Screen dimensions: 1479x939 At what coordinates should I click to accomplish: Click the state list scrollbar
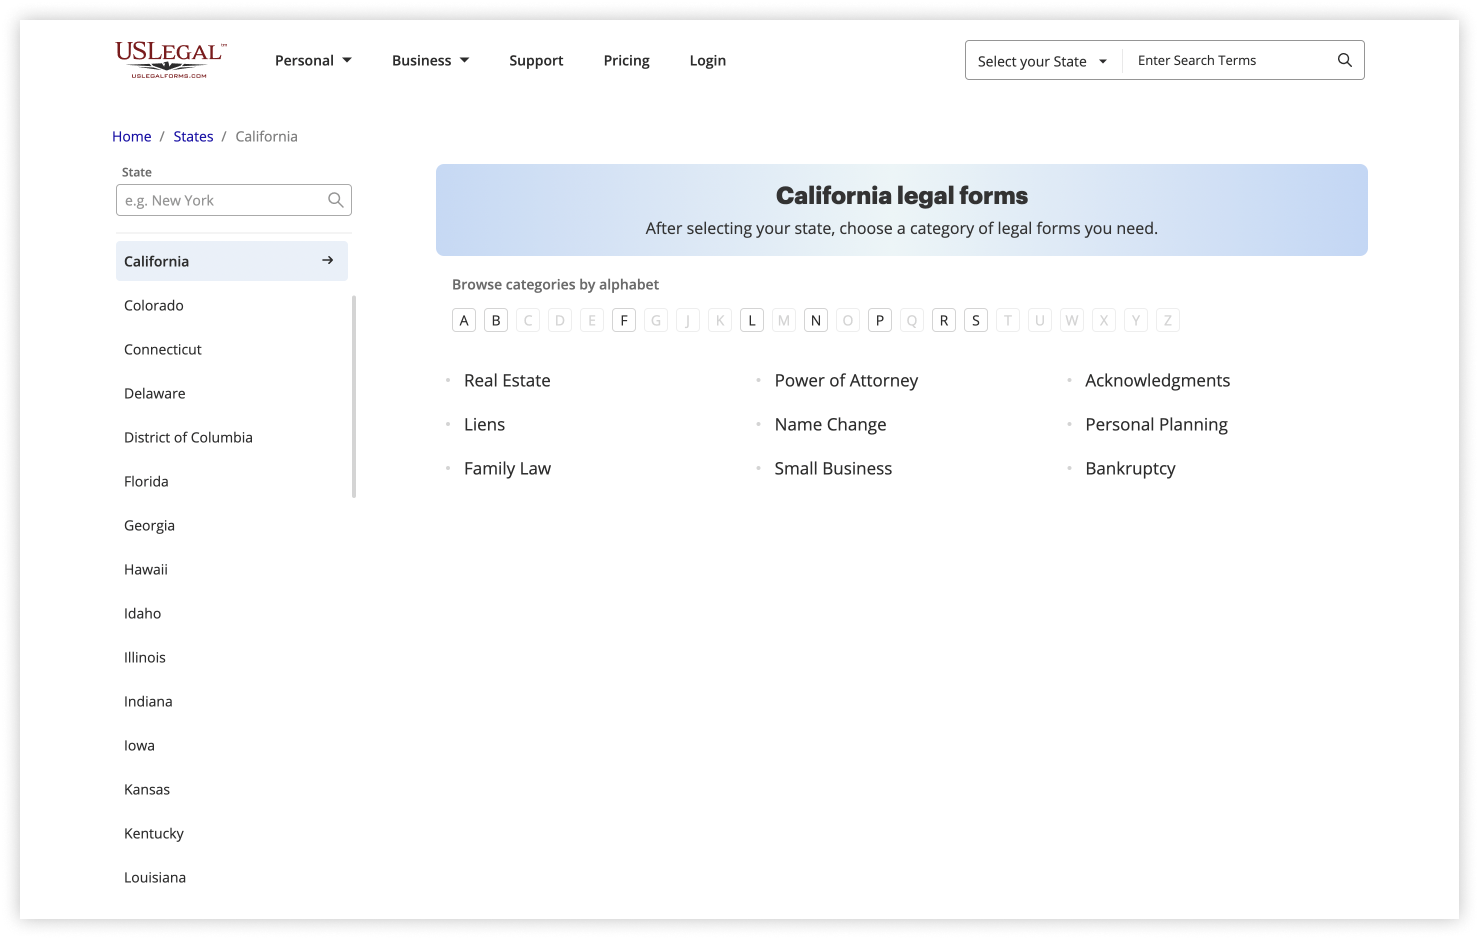point(354,395)
